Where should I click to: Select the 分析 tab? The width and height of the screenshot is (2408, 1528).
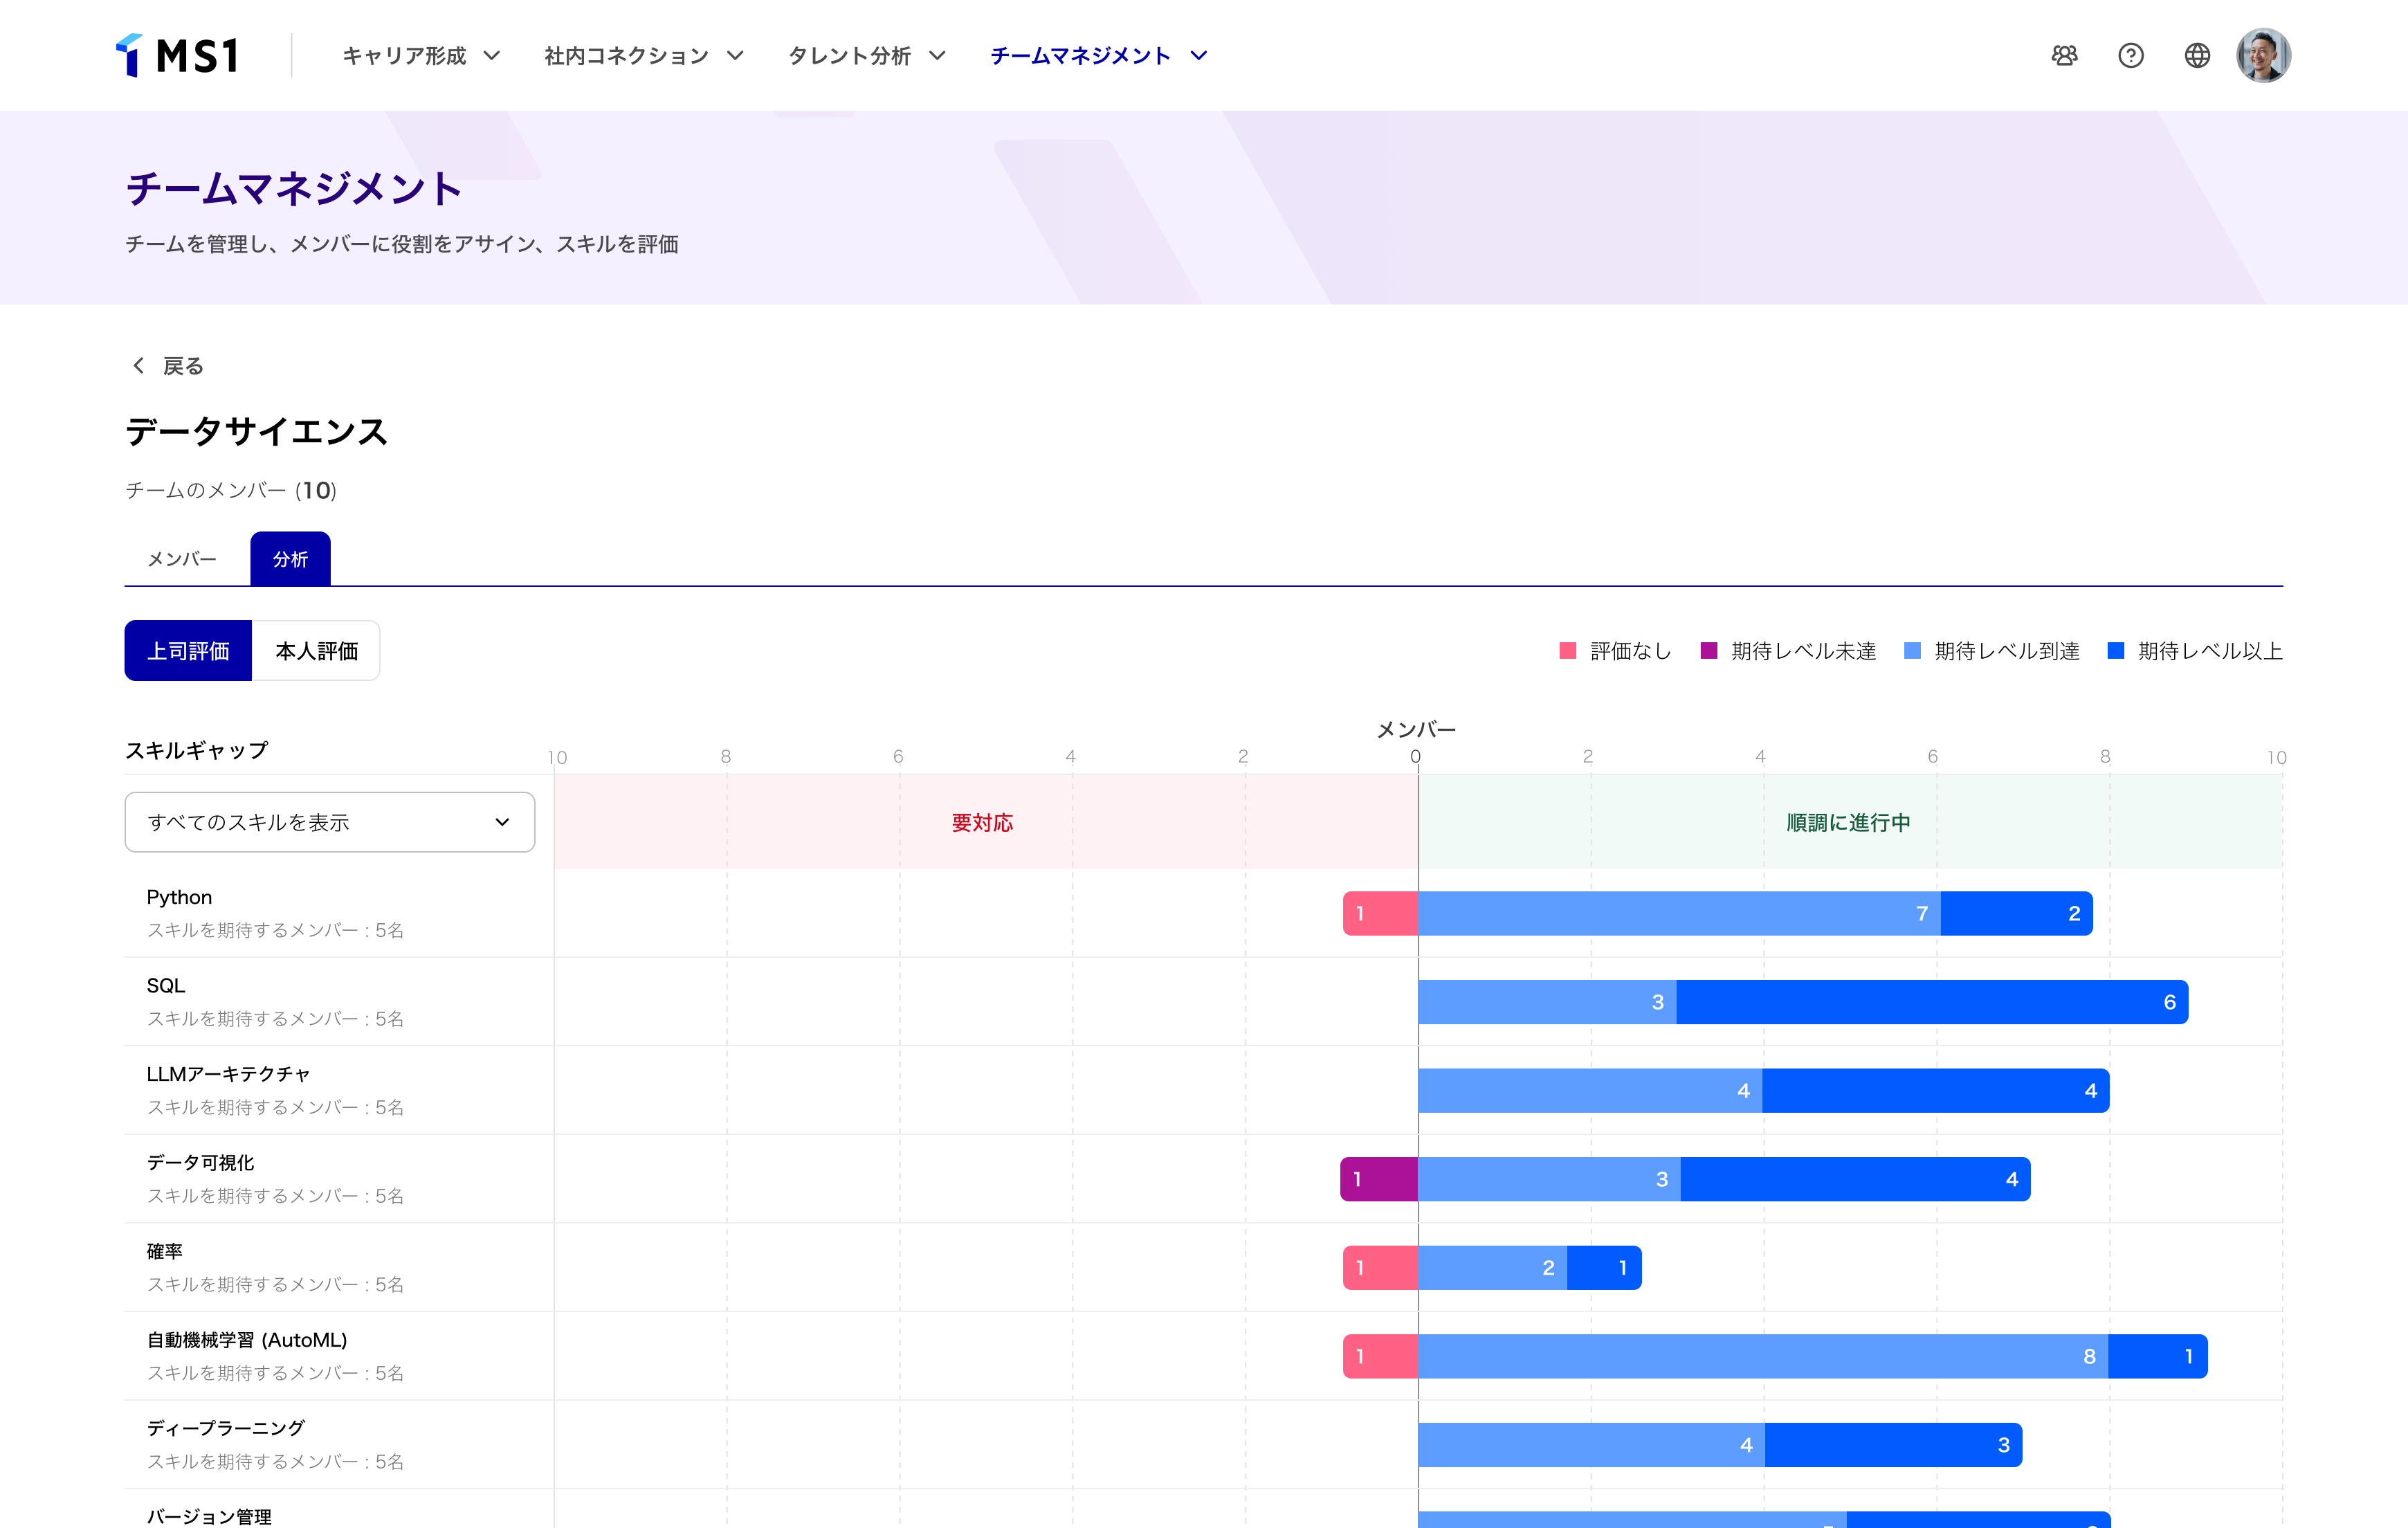290,559
